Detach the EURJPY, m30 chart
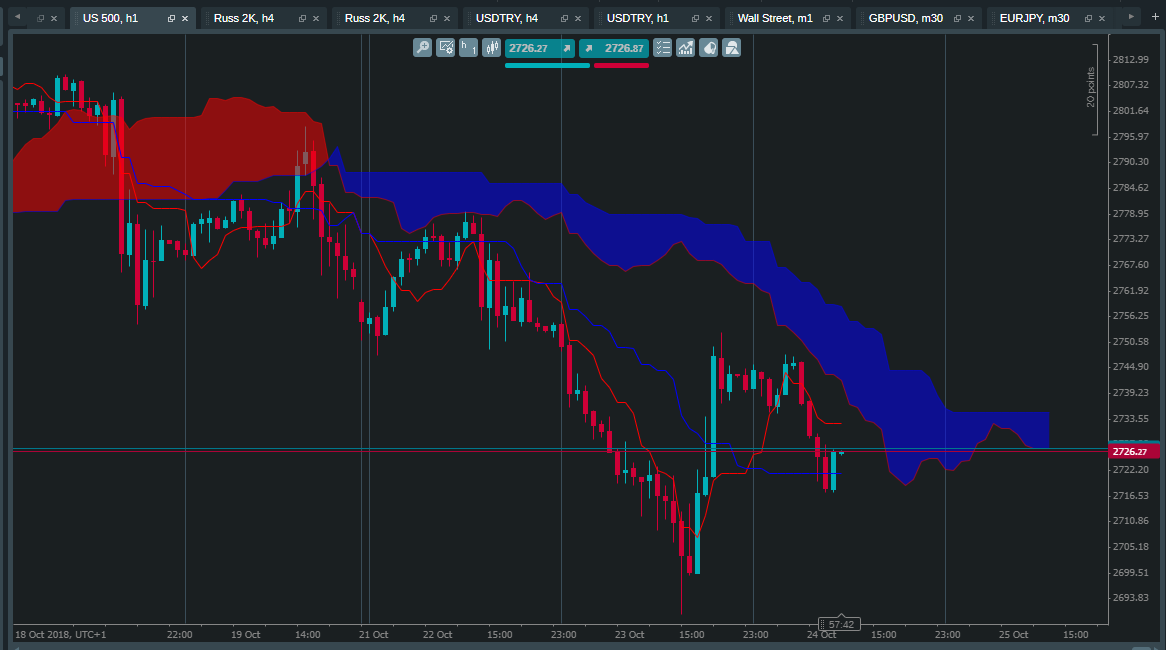Screen dimensions: 1166x650 1088,19
